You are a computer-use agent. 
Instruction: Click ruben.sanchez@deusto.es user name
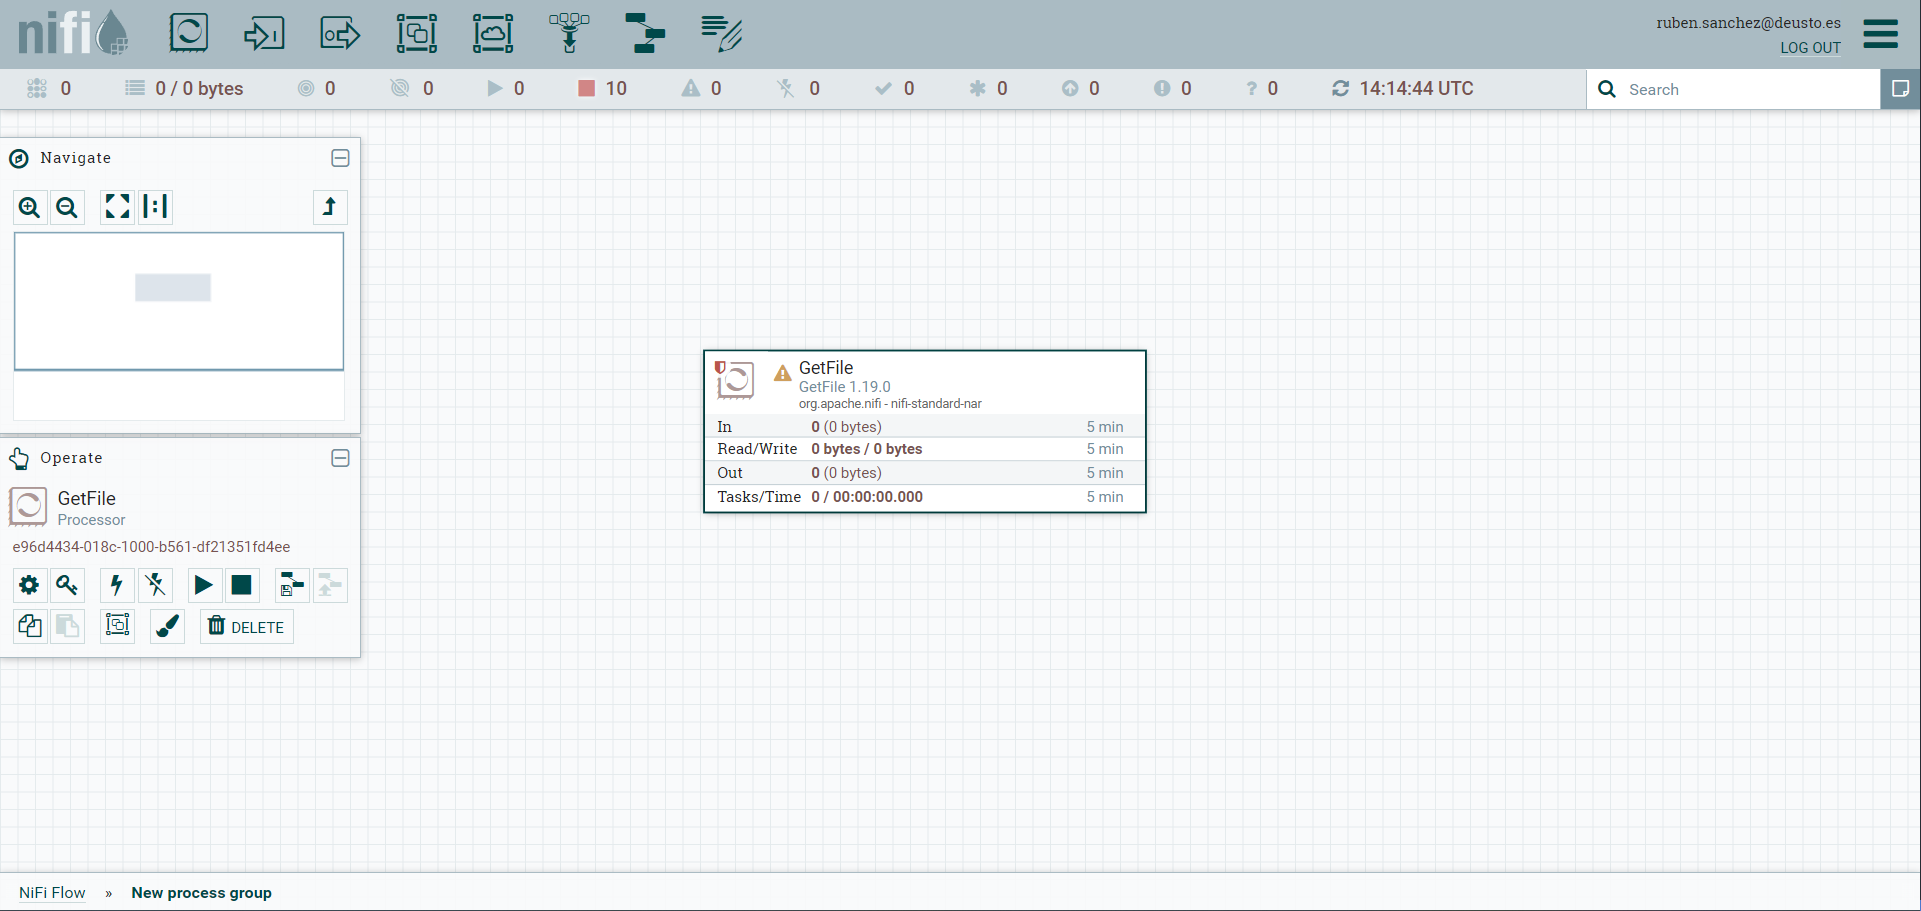point(1748,23)
